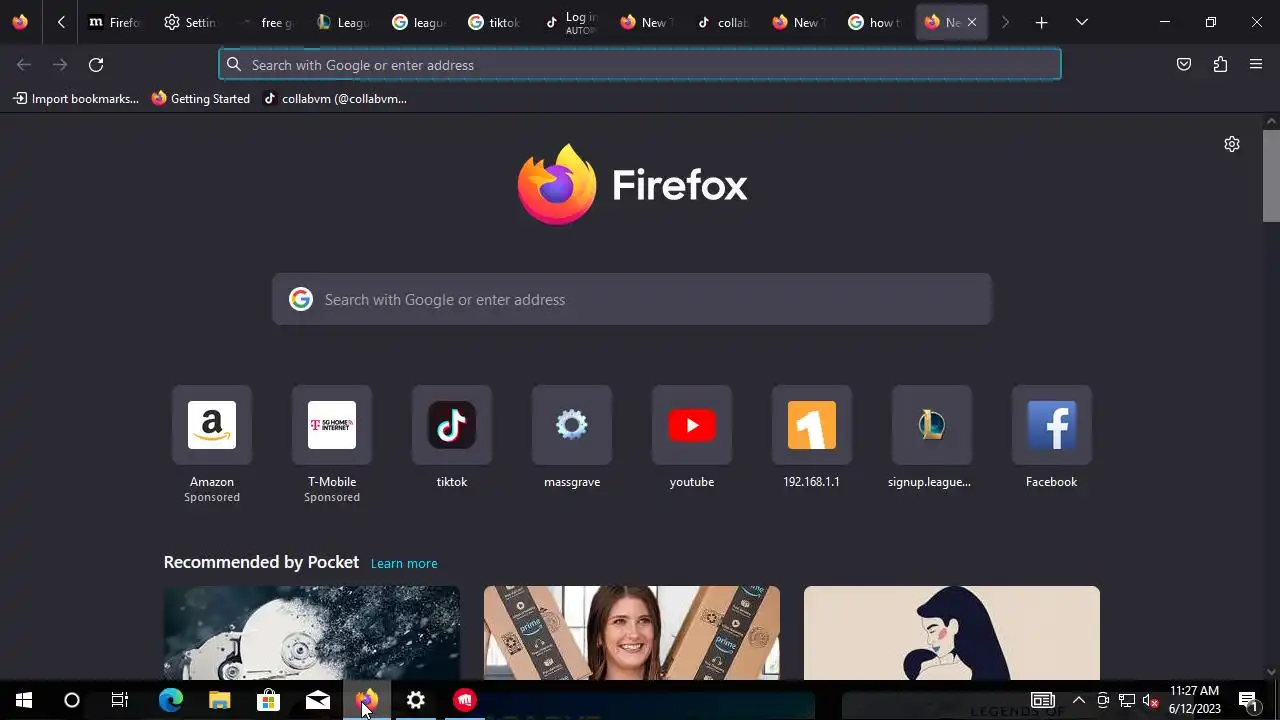Switch to the Settings tab
The height and width of the screenshot is (720, 1280).
190,22
